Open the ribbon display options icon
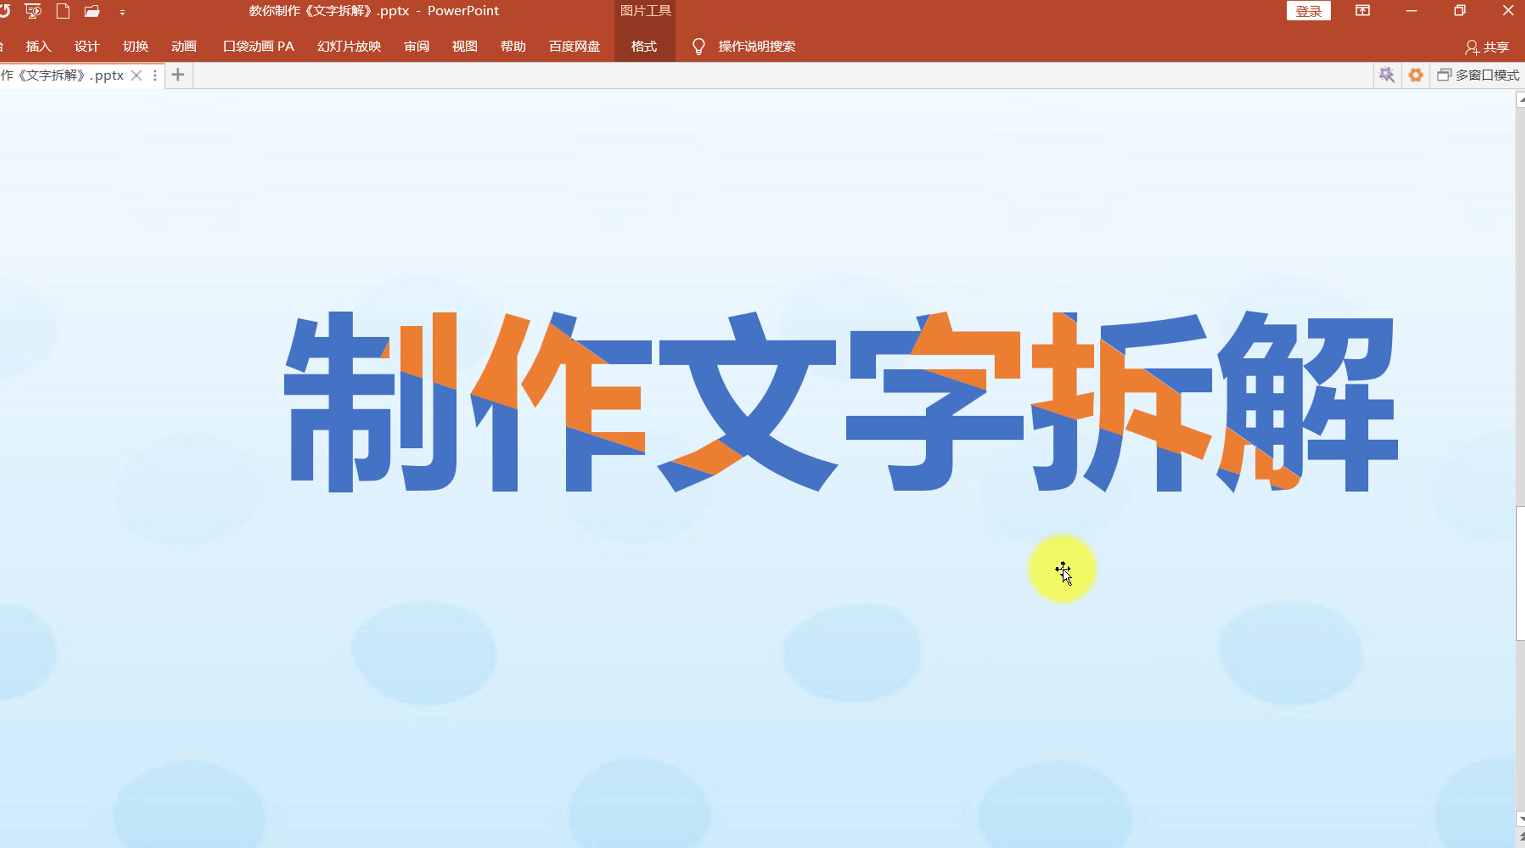 coord(1362,11)
